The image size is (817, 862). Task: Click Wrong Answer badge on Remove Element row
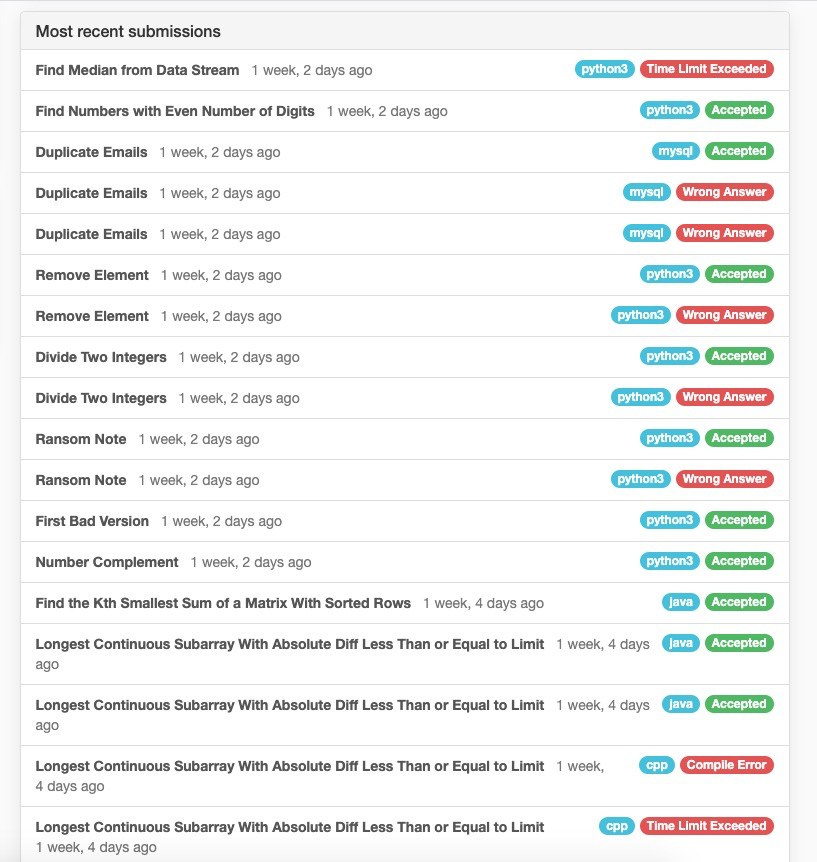coord(724,315)
